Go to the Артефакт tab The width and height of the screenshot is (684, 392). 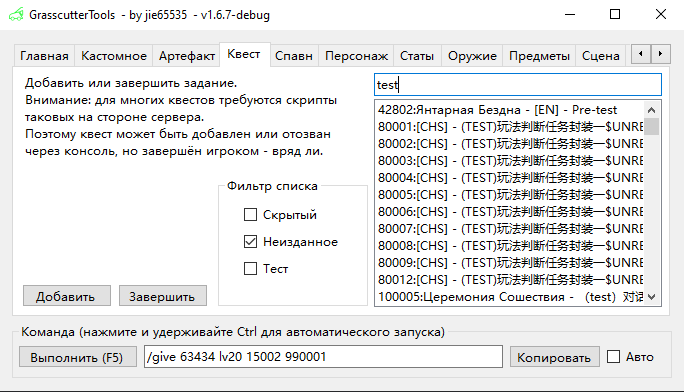click(x=186, y=56)
